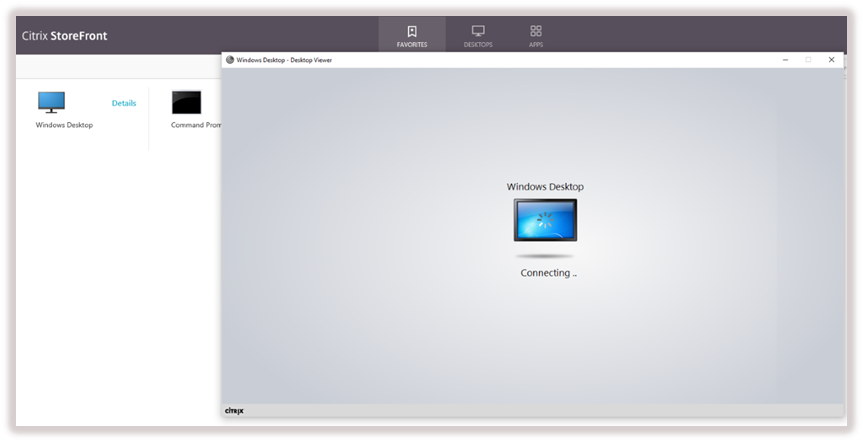Click the 'Connecting ..' status text
The width and height of the screenshot is (863, 442).
point(549,273)
